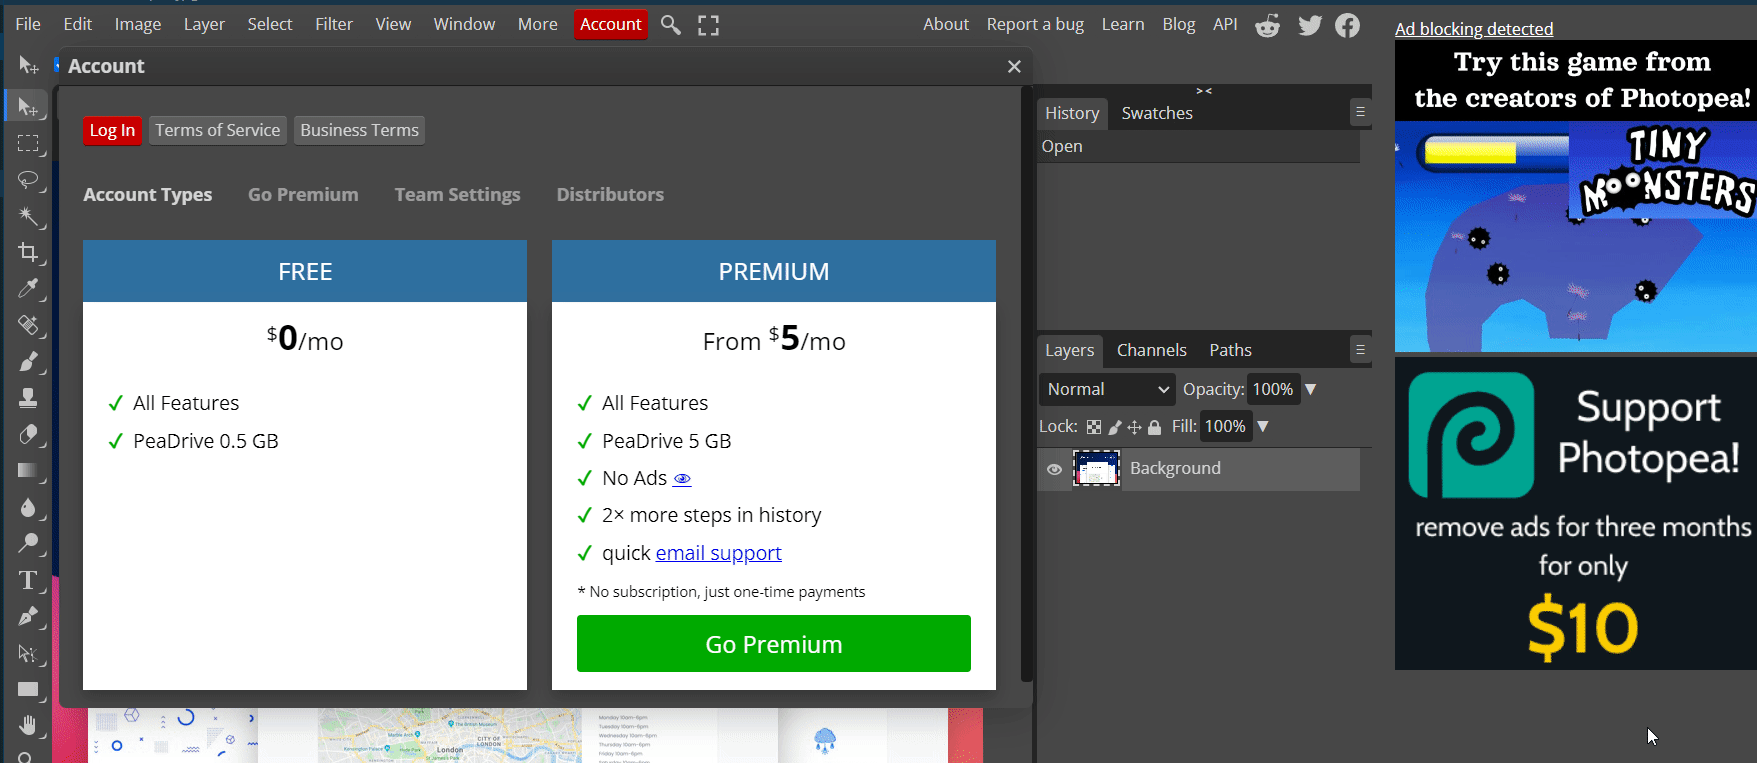Image resolution: width=1757 pixels, height=763 pixels.
Task: Switch to the Paths tab
Action: pyautogui.click(x=1231, y=350)
